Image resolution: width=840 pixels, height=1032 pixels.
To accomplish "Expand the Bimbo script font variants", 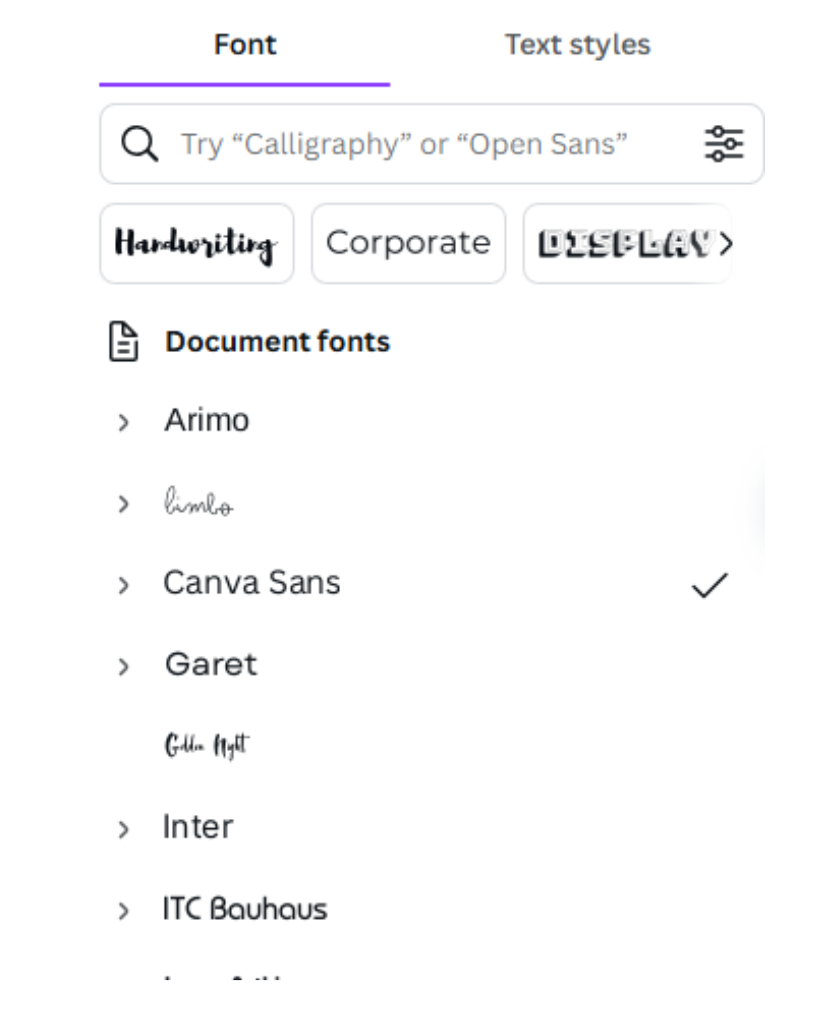I will tap(124, 504).
